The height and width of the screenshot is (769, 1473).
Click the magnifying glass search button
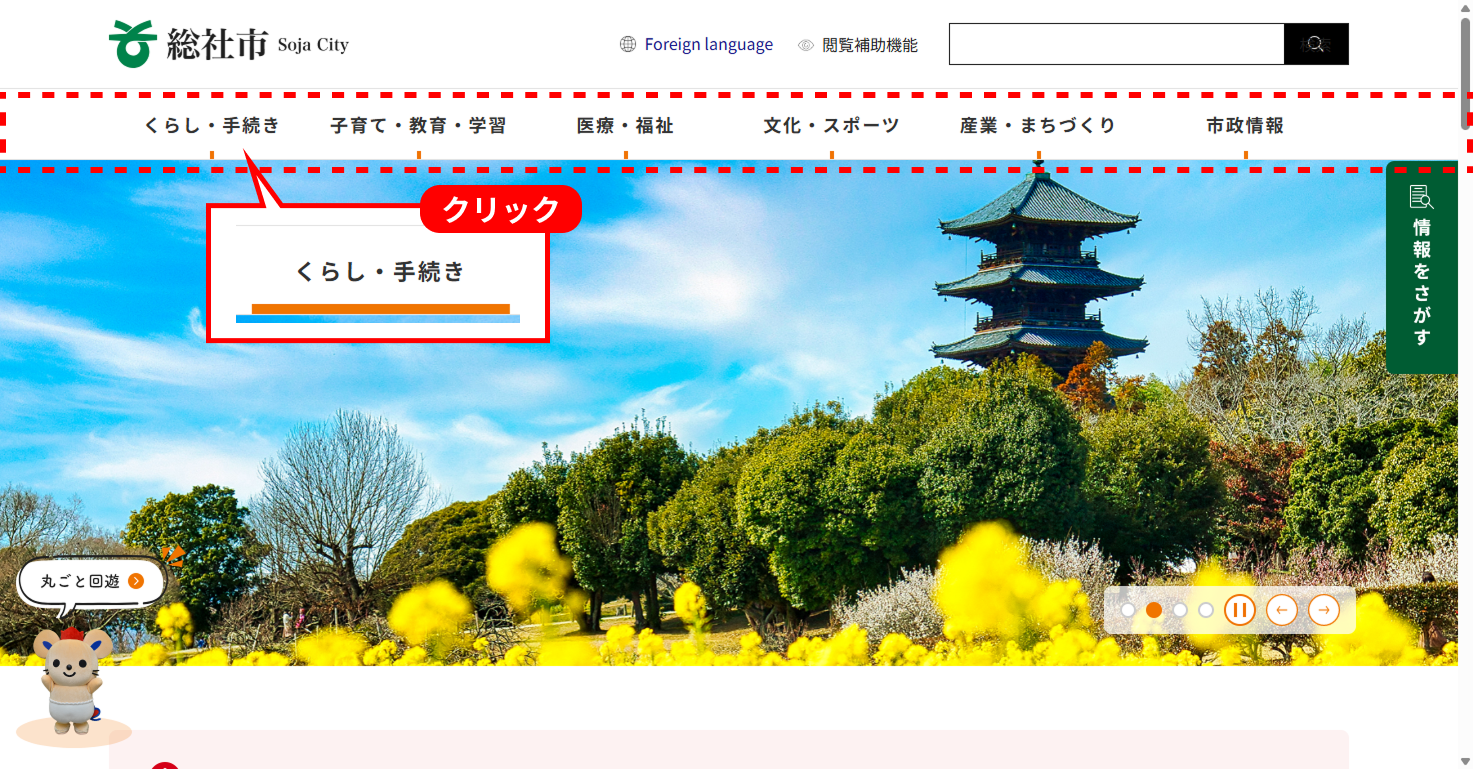[1315, 44]
